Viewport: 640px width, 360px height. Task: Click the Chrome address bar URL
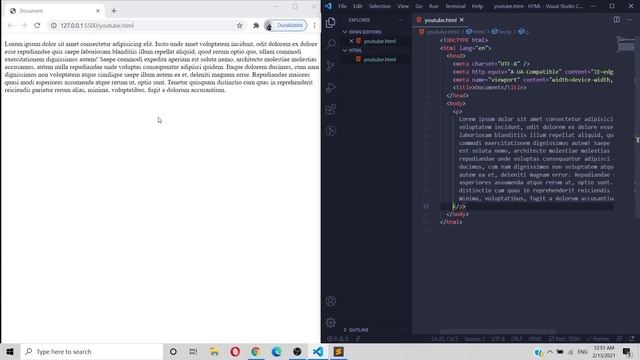coord(97,25)
